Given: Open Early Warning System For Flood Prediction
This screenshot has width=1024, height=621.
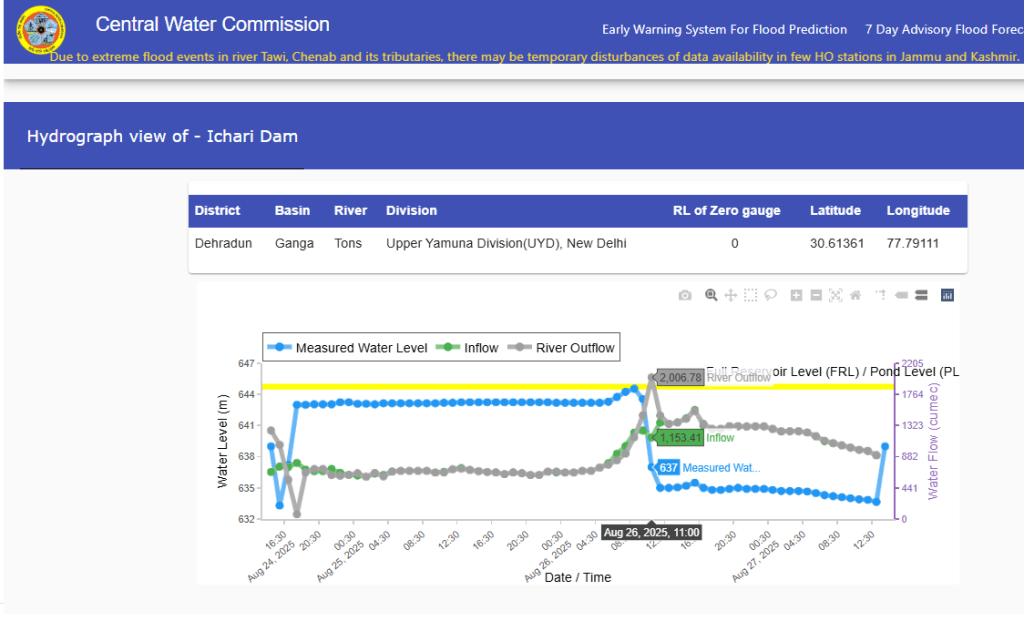Looking at the screenshot, I should [x=724, y=30].
